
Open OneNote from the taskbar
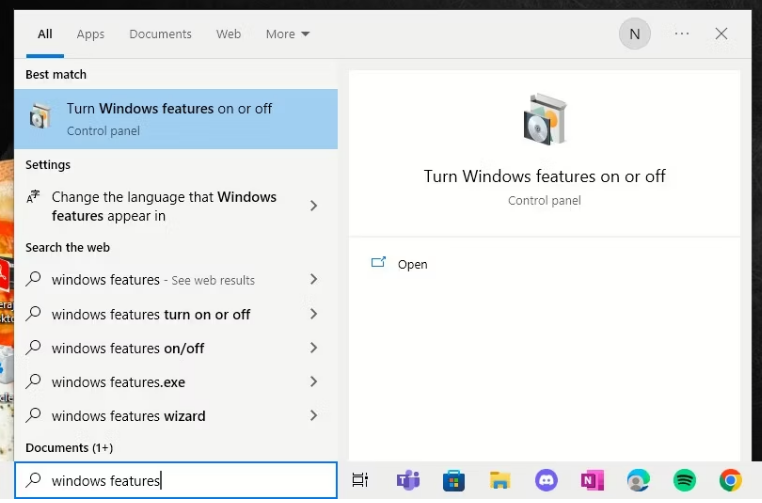(592, 481)
